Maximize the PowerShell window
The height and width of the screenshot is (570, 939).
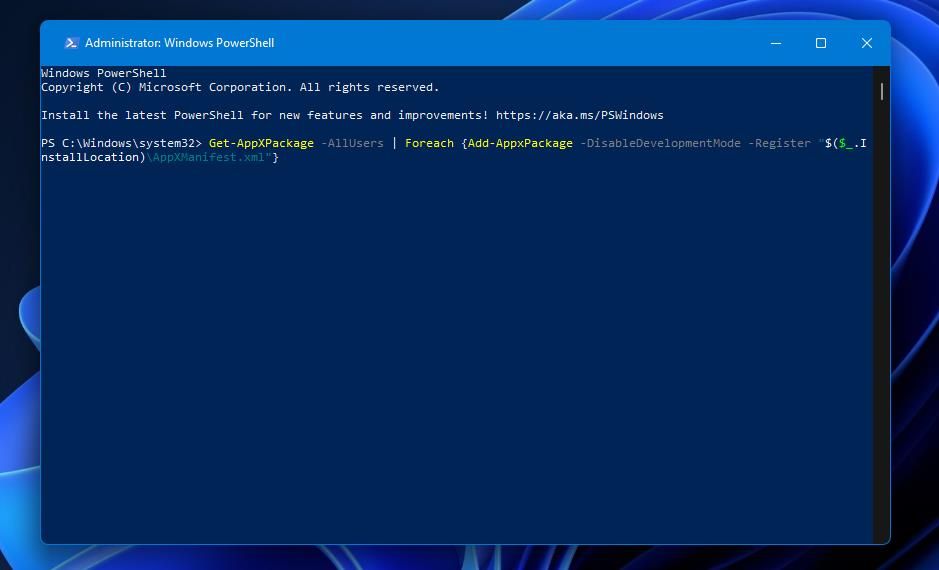(x=821, y=43)
